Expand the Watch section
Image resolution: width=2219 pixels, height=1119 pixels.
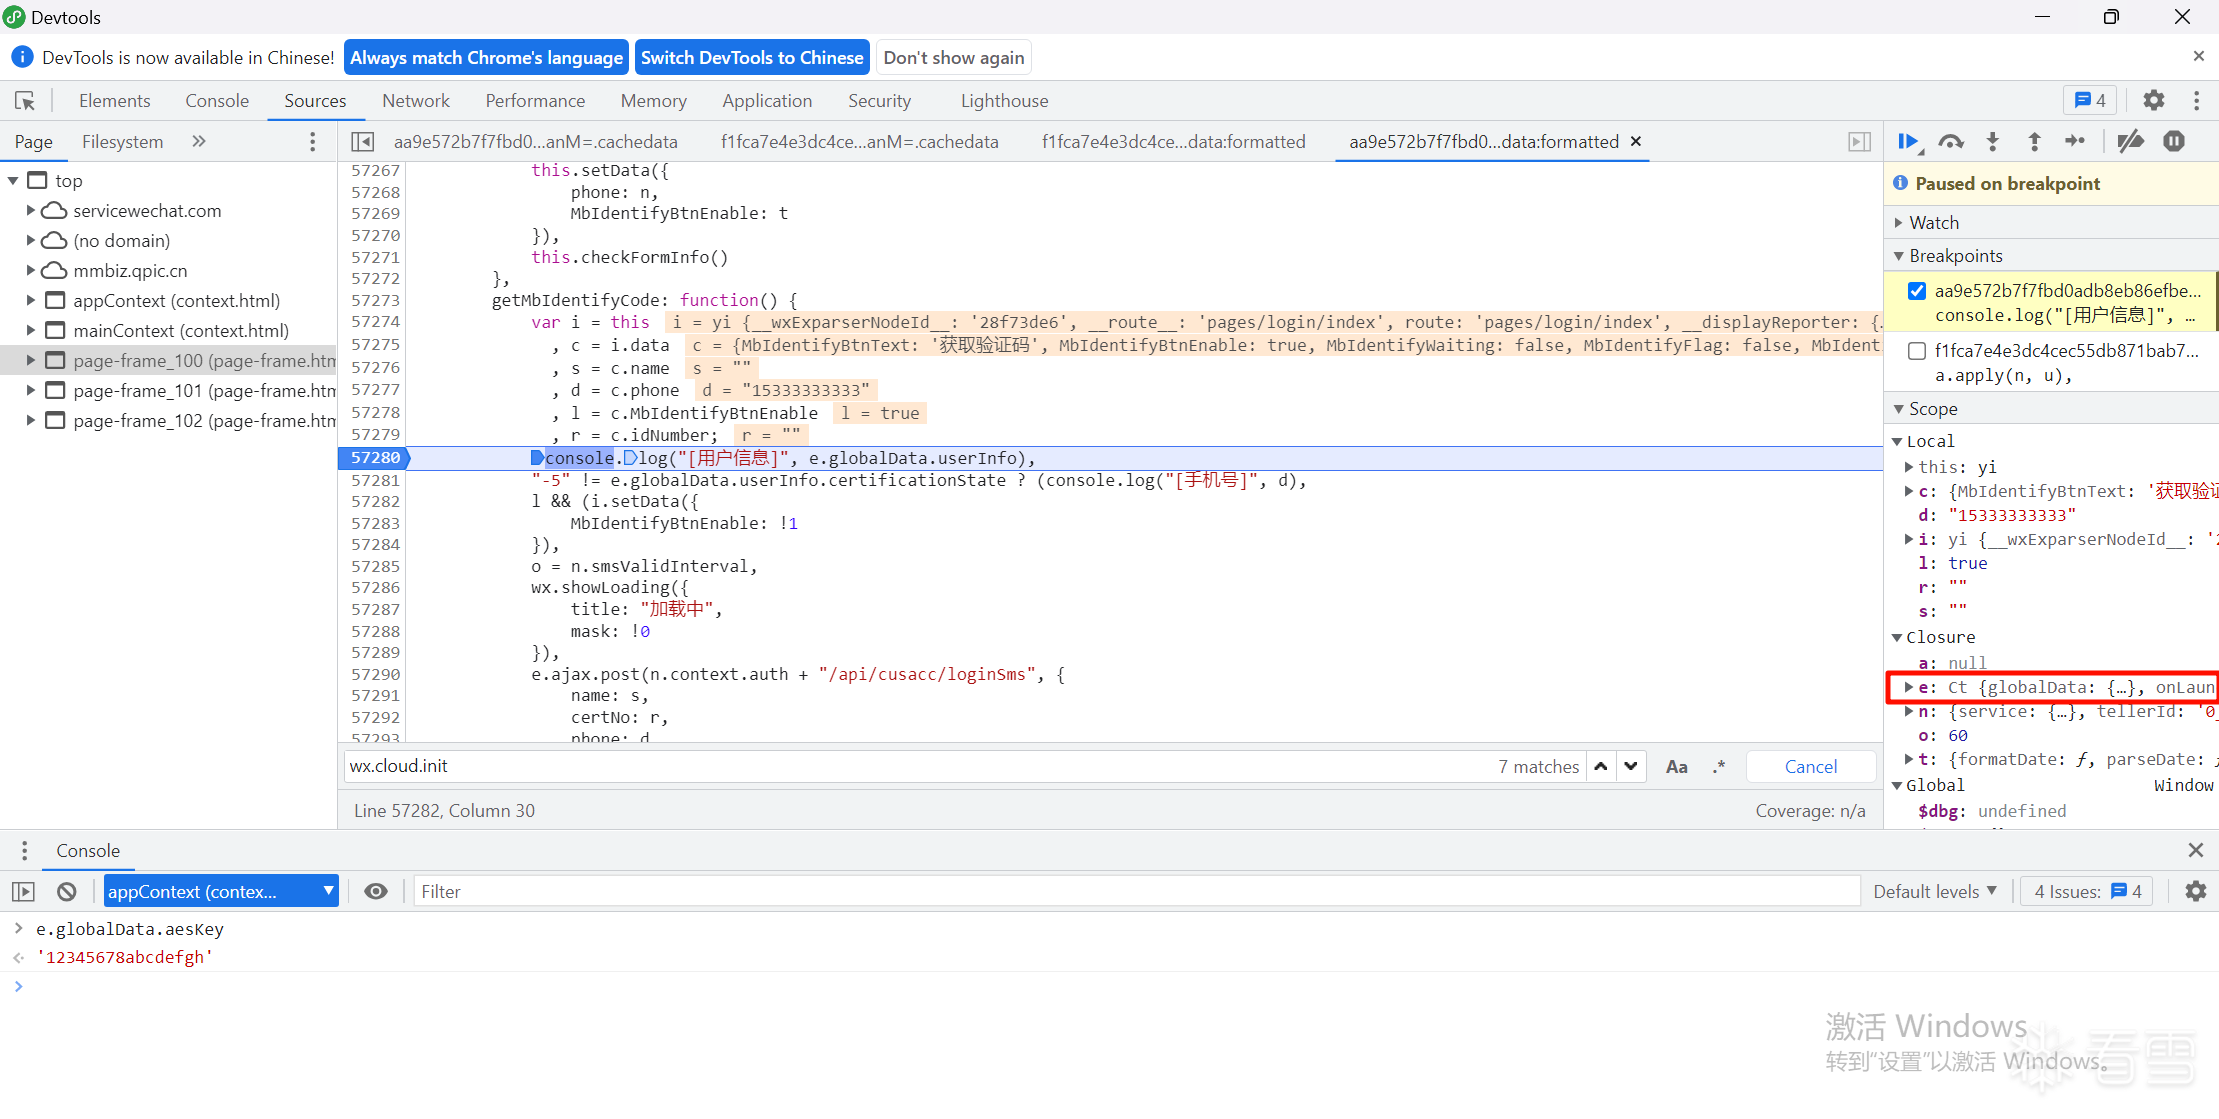[1933, 223]
